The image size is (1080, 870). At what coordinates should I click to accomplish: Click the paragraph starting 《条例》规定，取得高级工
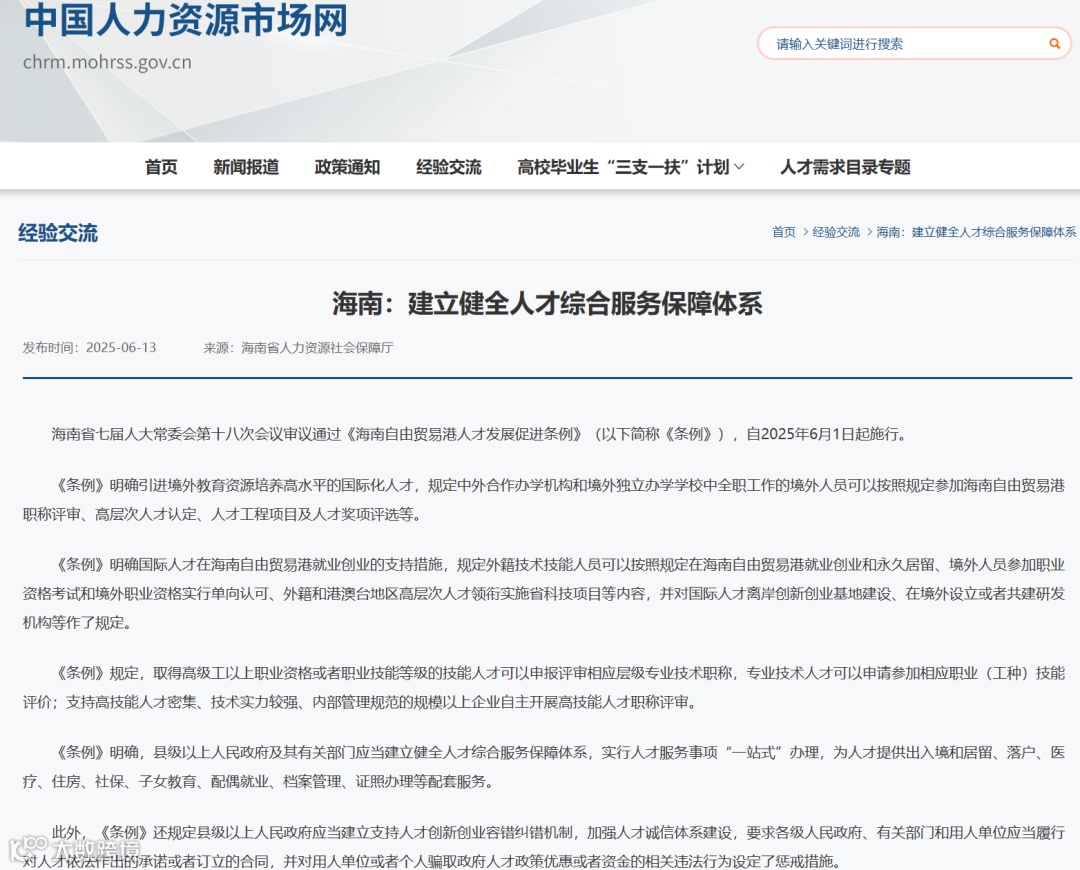point(544,687)
